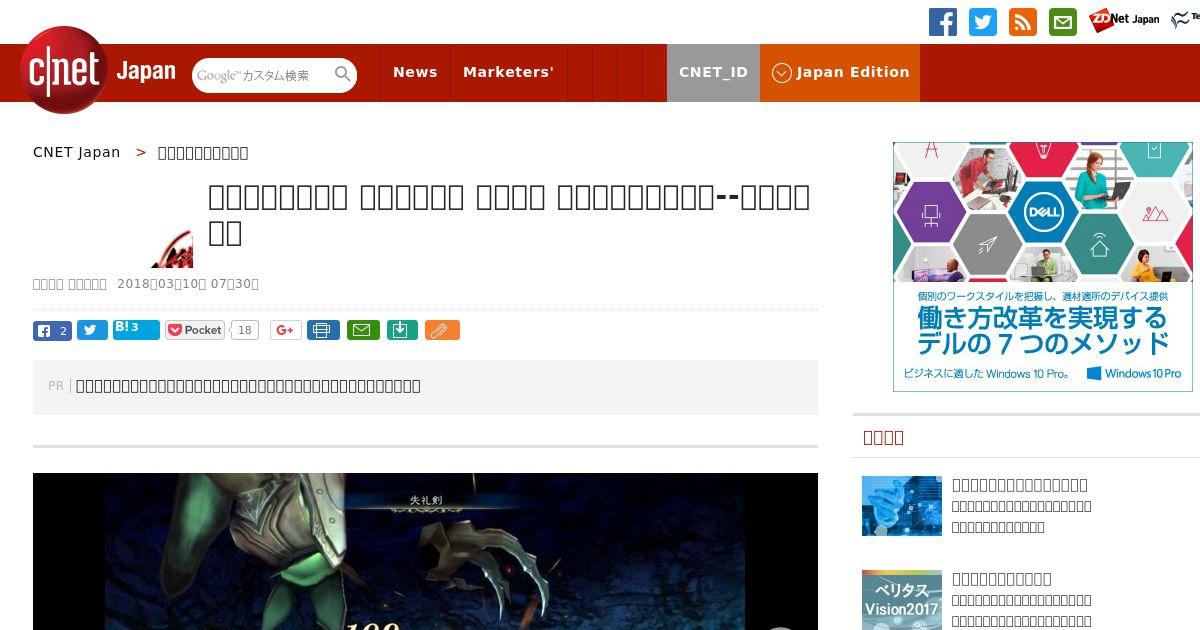
Task: Open the News menu item
Action: [415, 72]
